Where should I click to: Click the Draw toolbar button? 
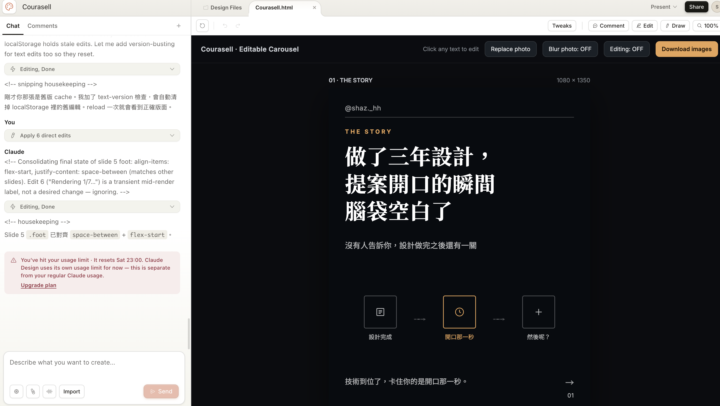pyautogui.click(x=675, y=26)
